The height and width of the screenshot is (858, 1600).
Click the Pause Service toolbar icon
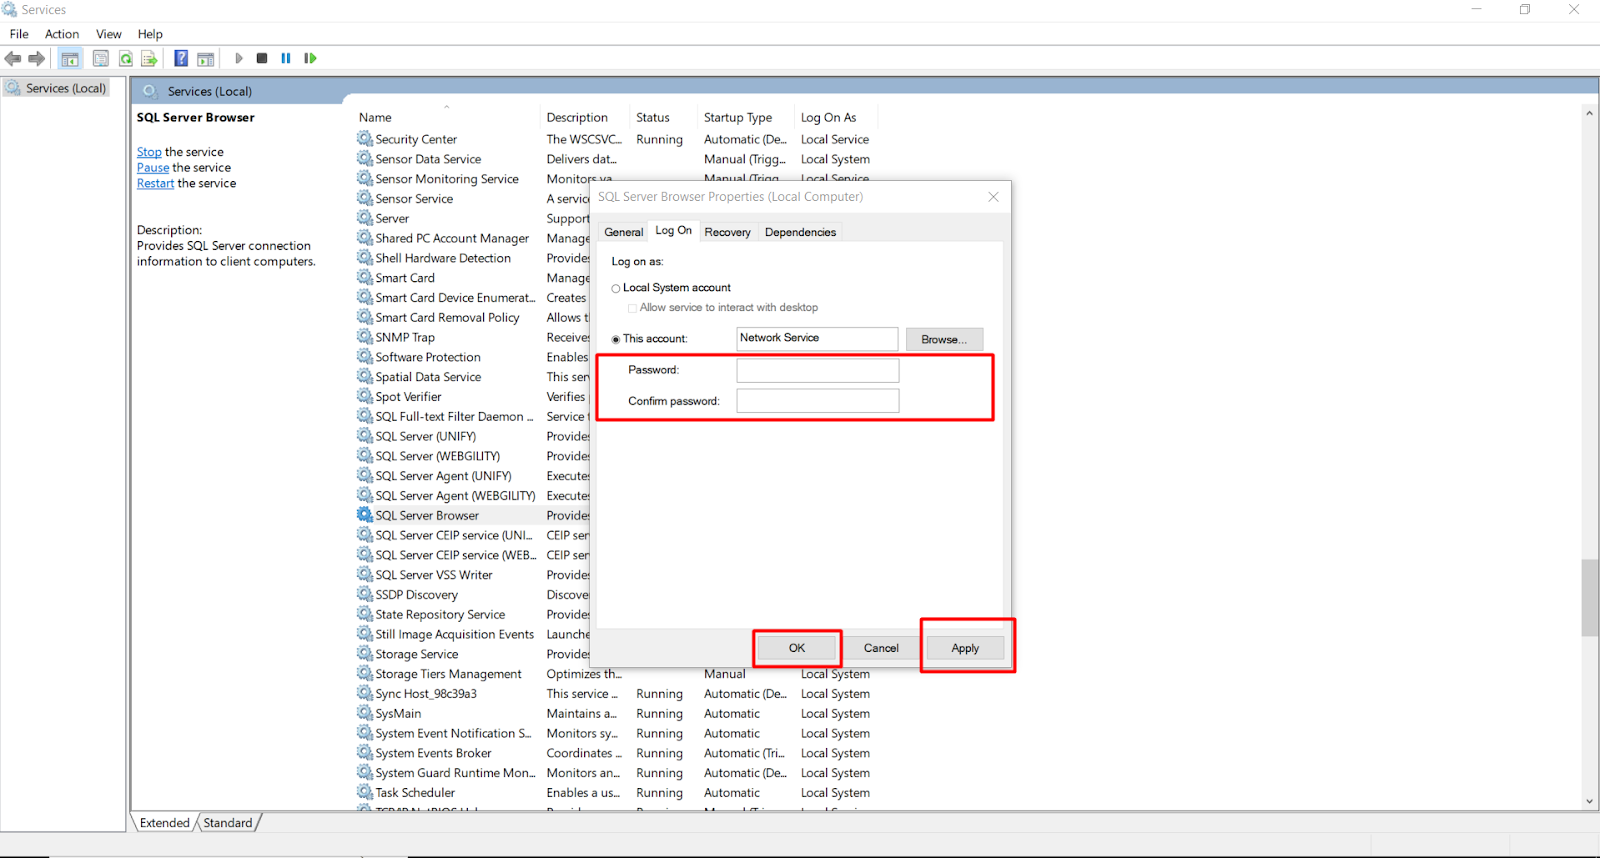[x=286, y=58]
